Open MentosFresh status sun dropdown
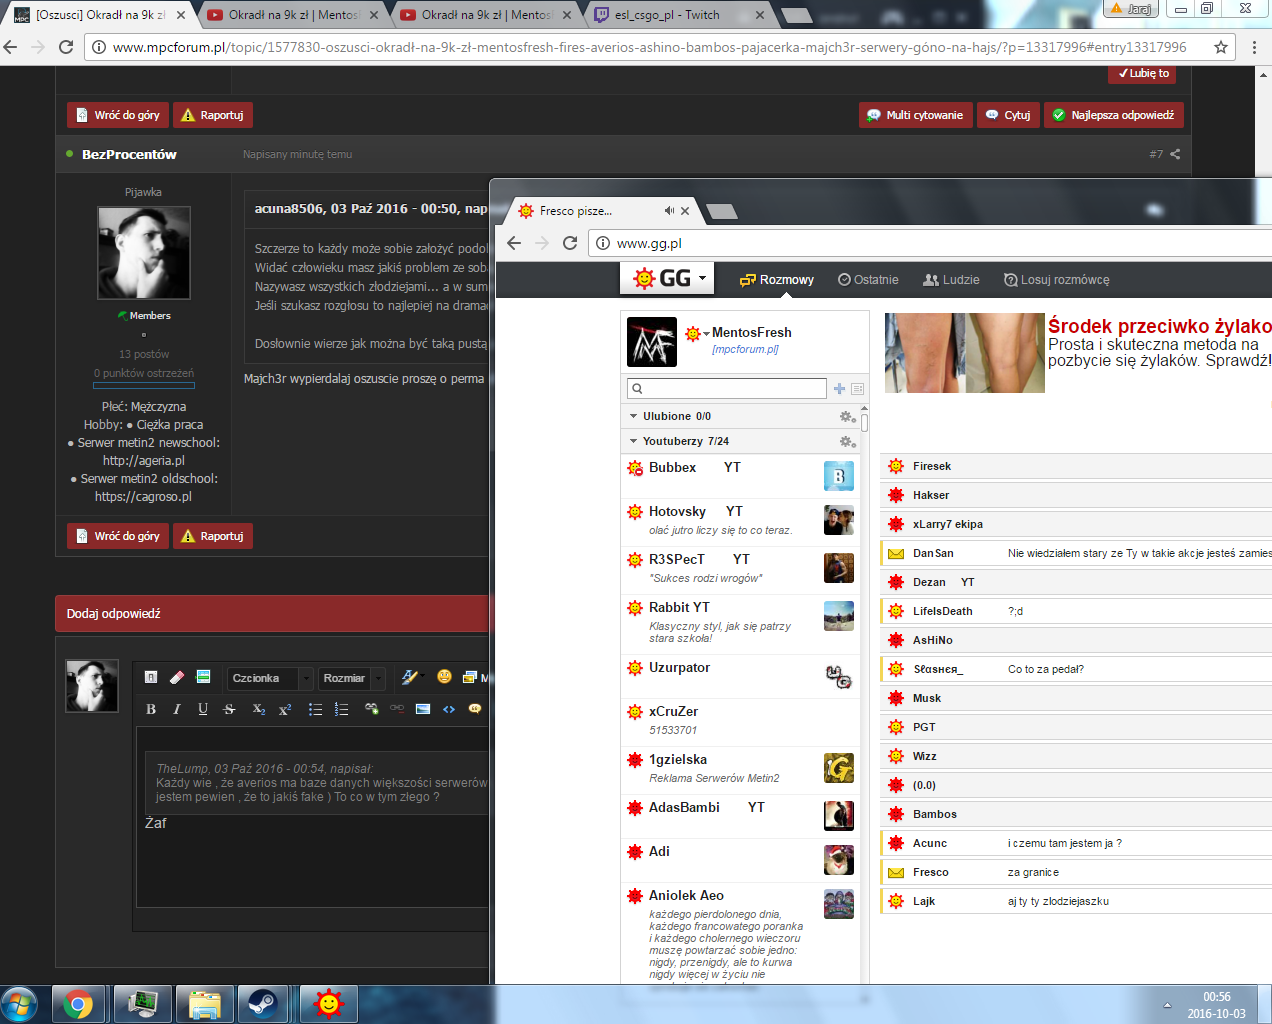1272x1024 pixels. pyautogui.click(x=697, y=333)
